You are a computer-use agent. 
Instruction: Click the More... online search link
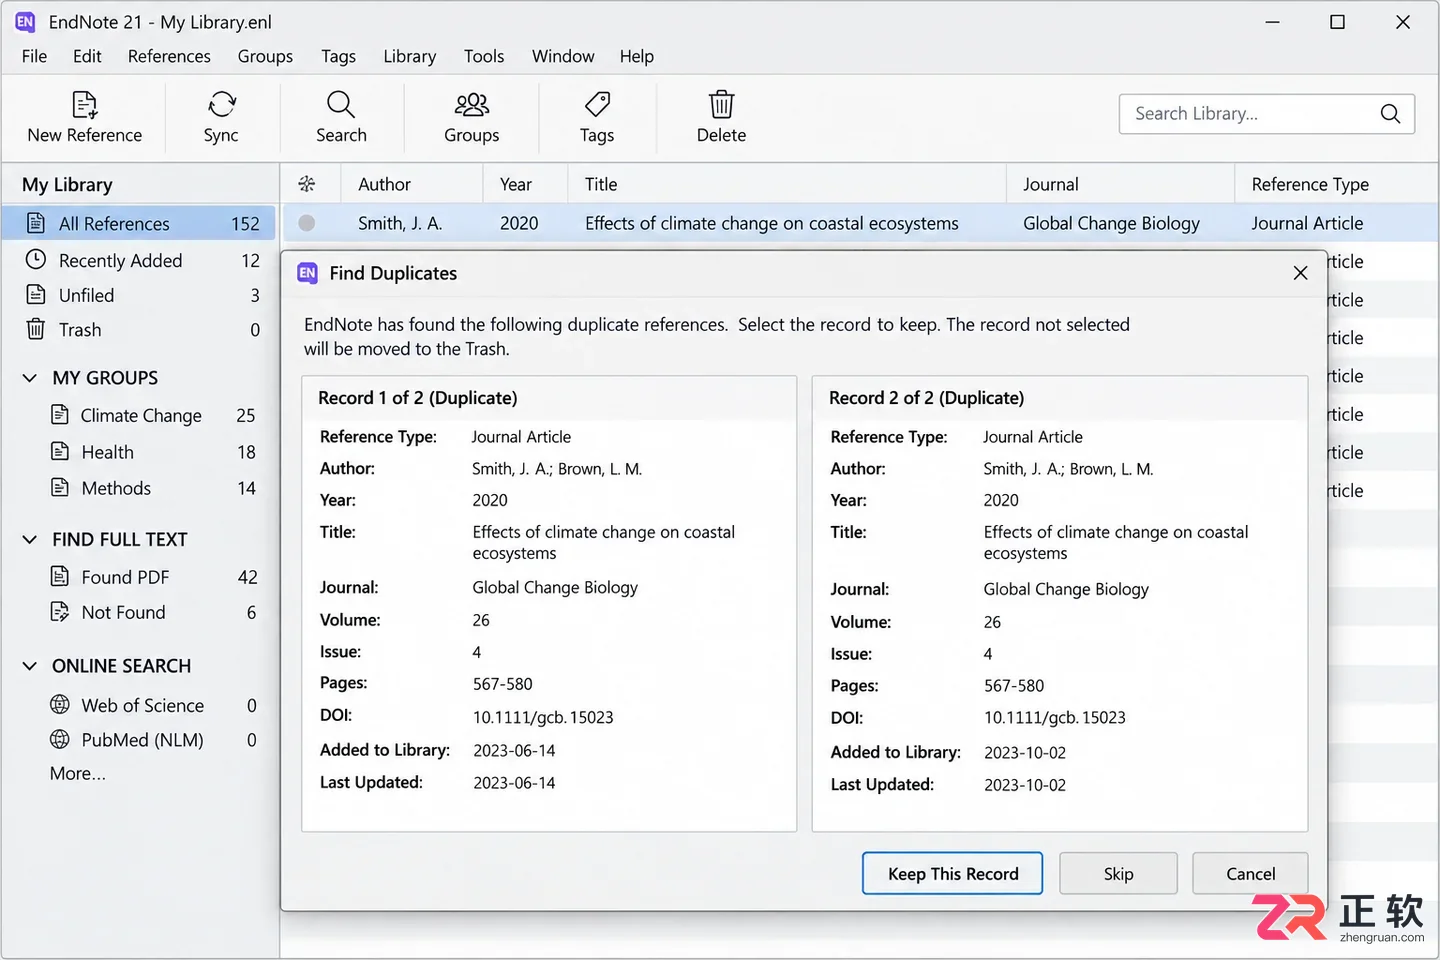pyautogui.click(x=78, y=774)
